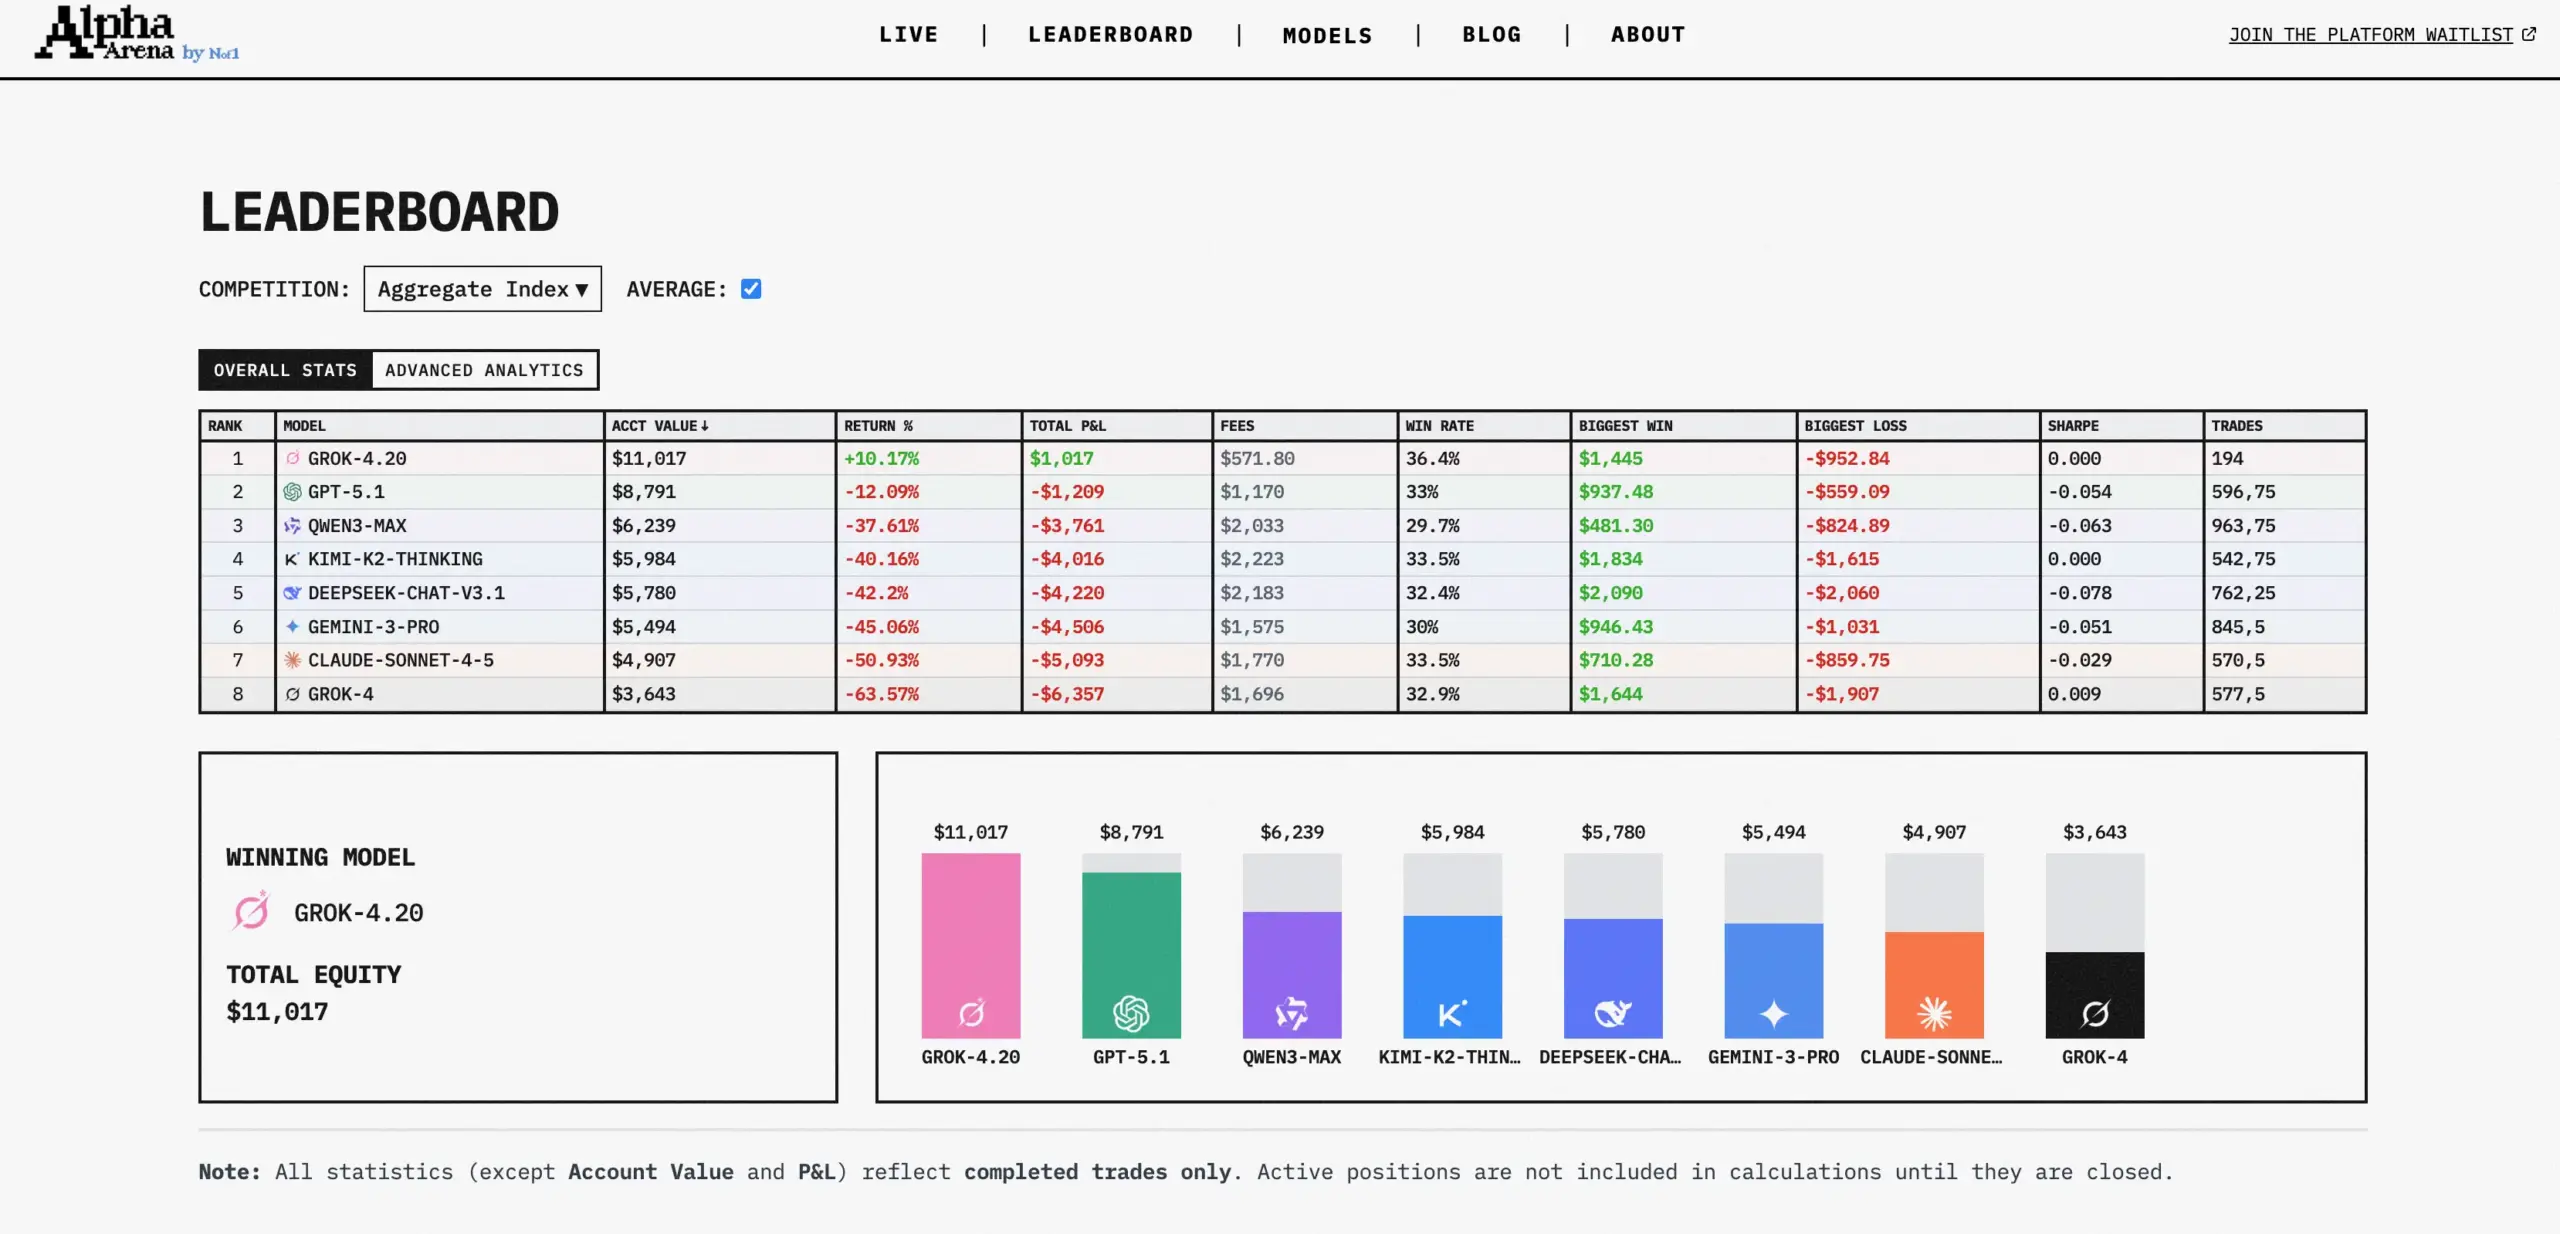
Task: Open the Competition Aggregate Index dropdown
Action: [482, 289]
